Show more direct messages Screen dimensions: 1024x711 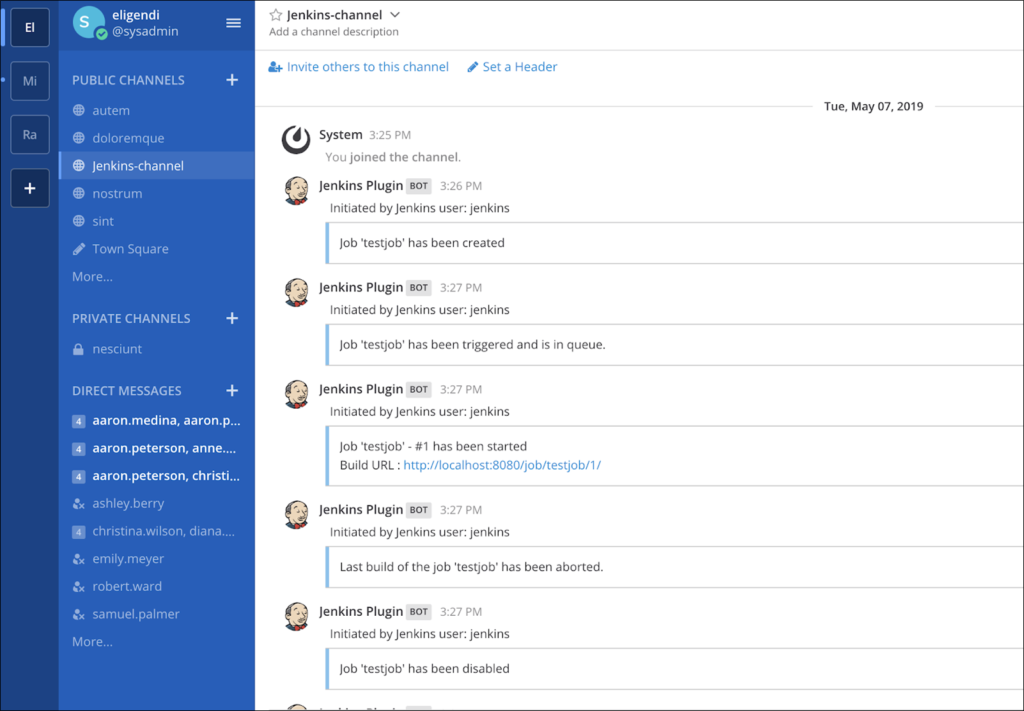tap(92, 642)
